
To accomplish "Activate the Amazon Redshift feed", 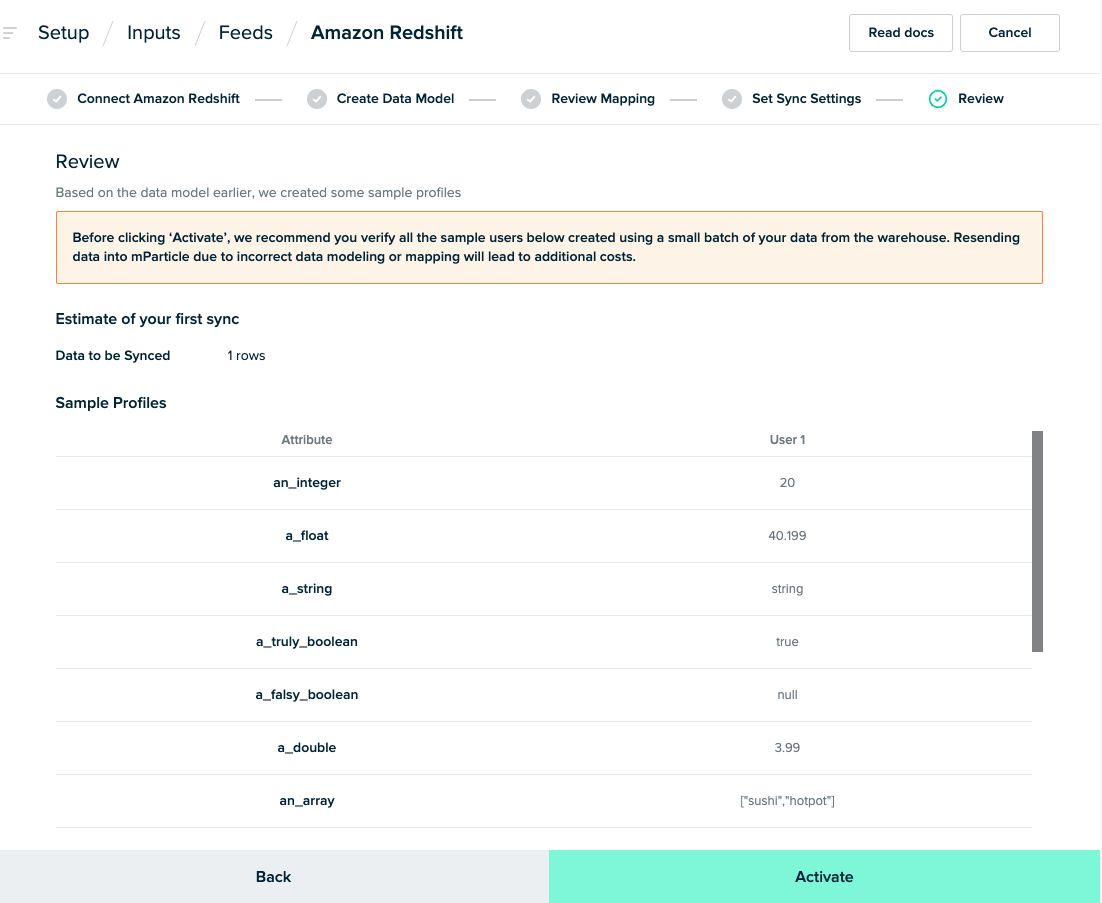I will click(x=824, y=876).
